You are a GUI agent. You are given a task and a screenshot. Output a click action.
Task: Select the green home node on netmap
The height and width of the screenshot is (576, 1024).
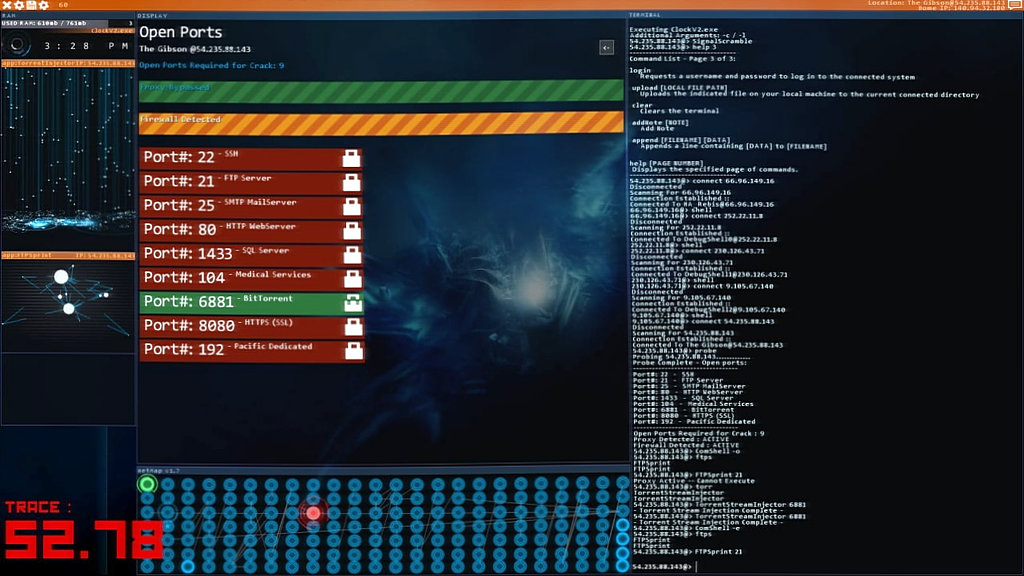pos(147,484)
